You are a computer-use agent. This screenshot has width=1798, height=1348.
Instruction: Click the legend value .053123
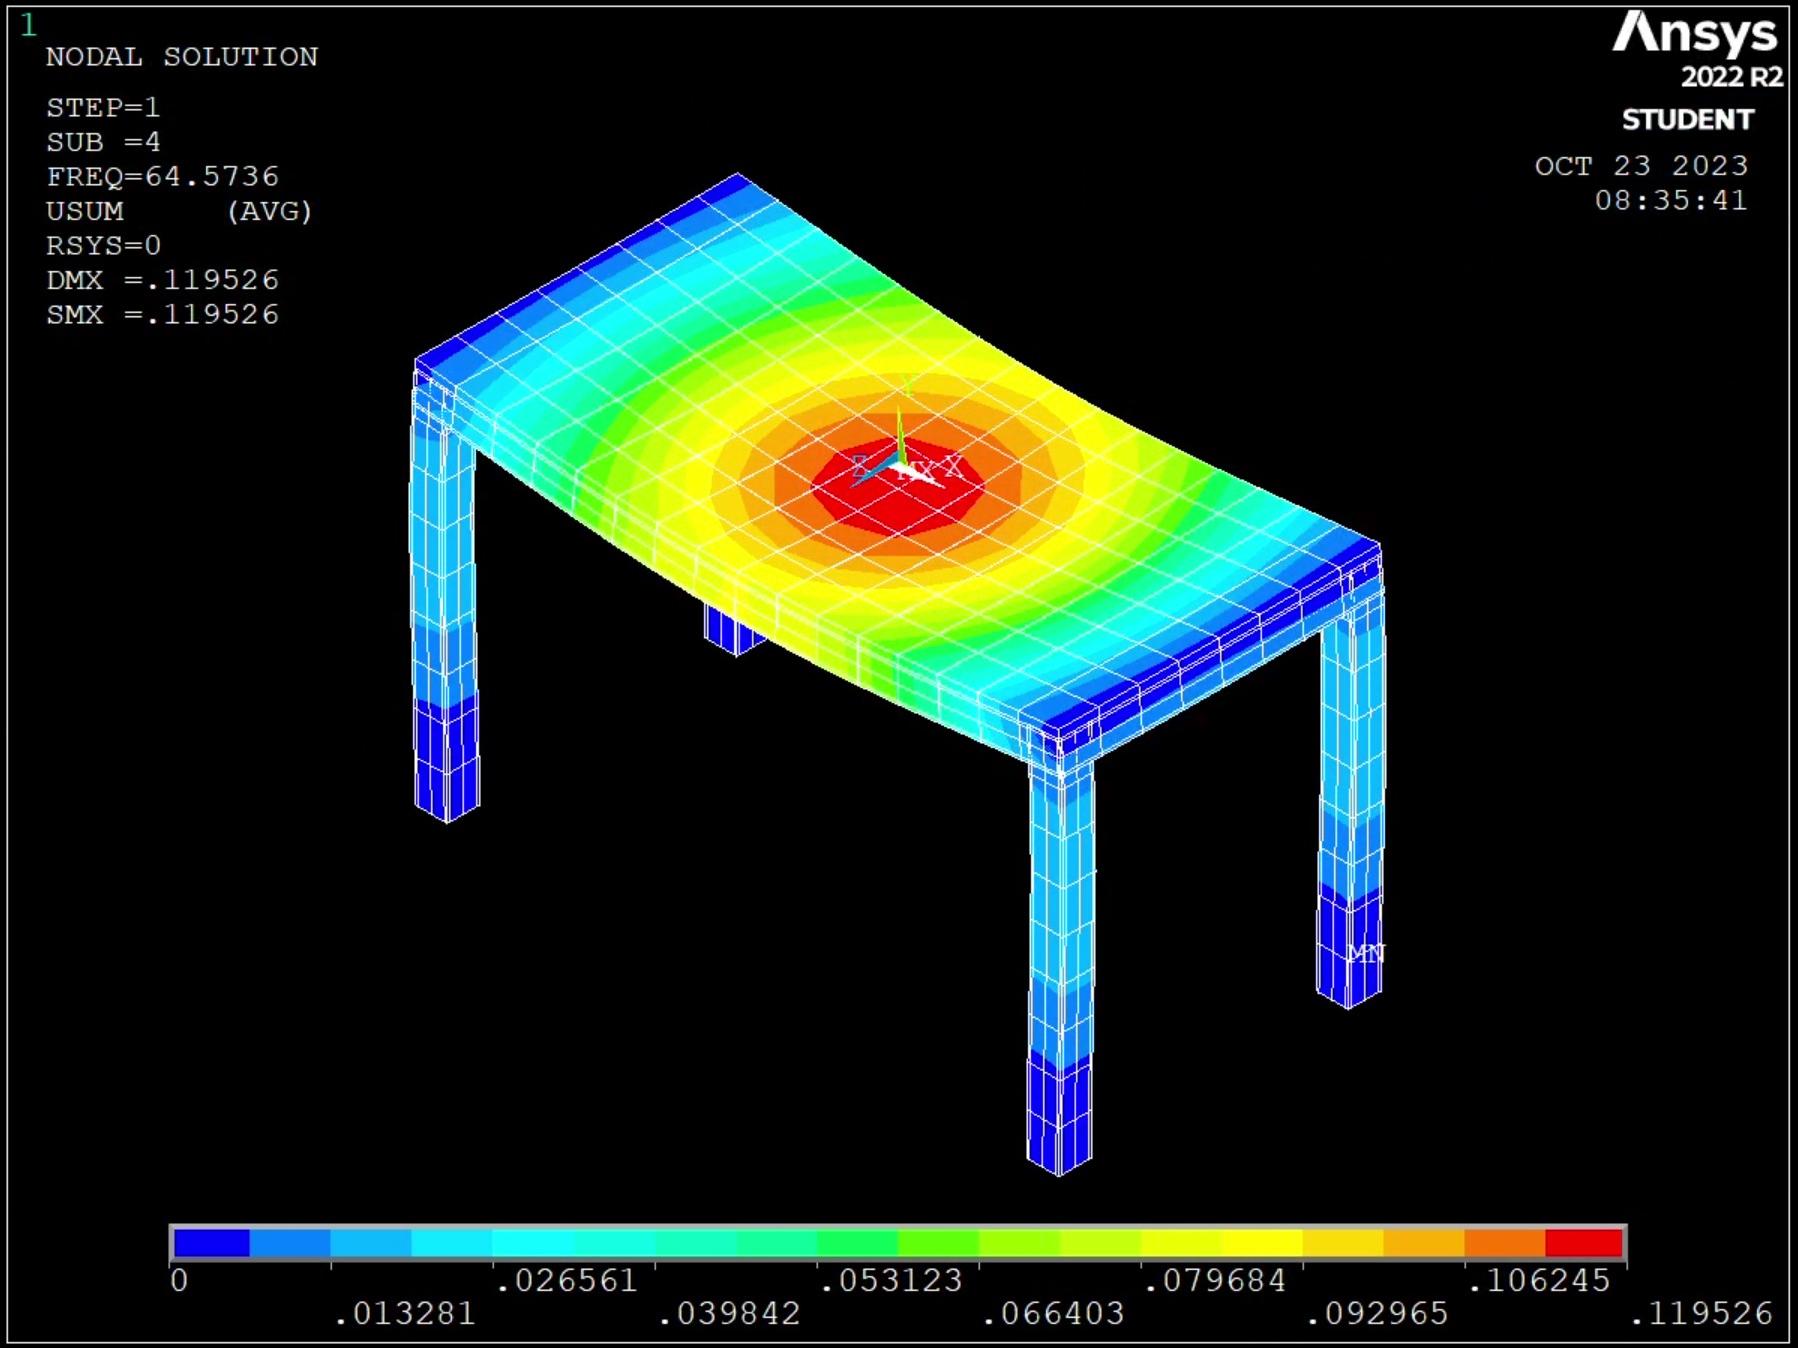pos(890,1280)
